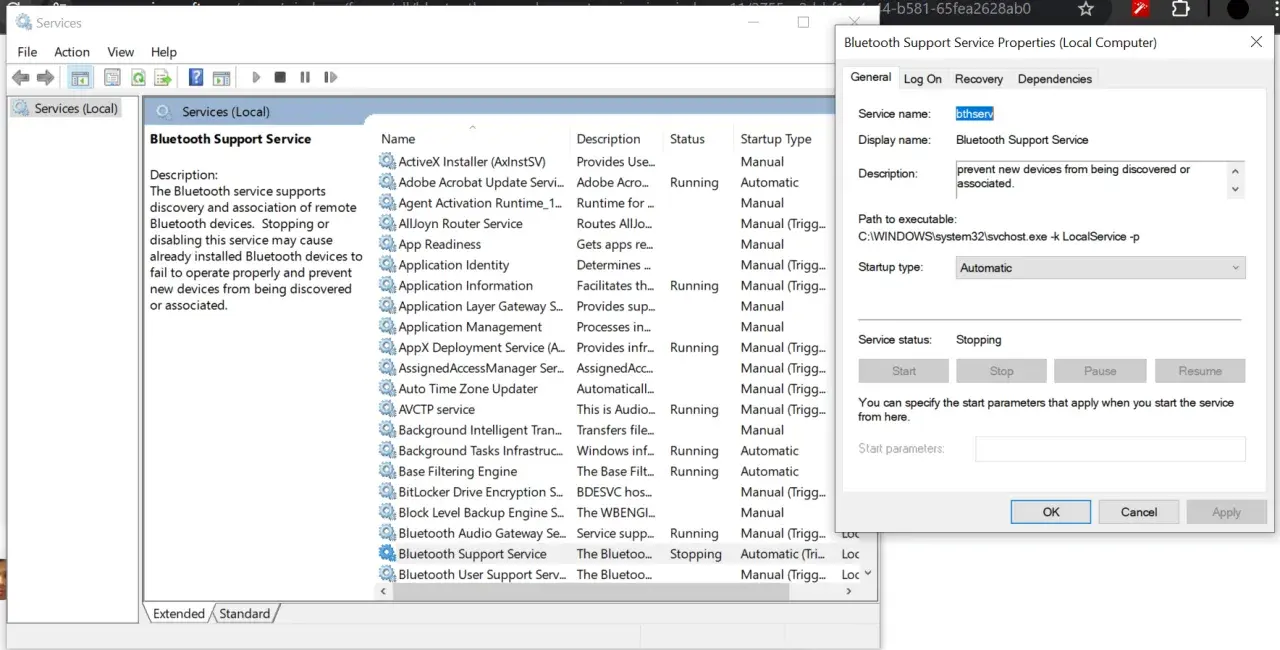Click Services app icon in title bar
1280x650 pixels.
click(x=24, y=22)
